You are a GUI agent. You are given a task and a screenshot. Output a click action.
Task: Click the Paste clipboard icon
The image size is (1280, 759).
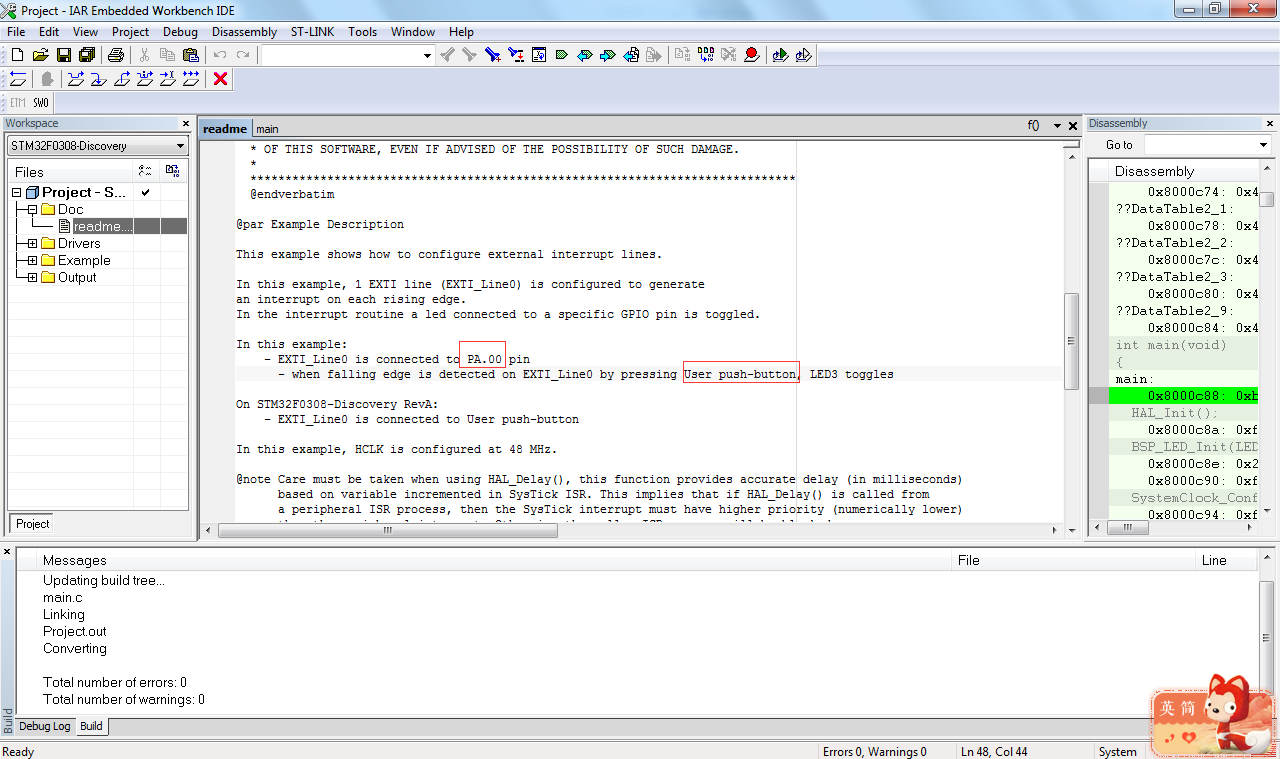[191, 55]
